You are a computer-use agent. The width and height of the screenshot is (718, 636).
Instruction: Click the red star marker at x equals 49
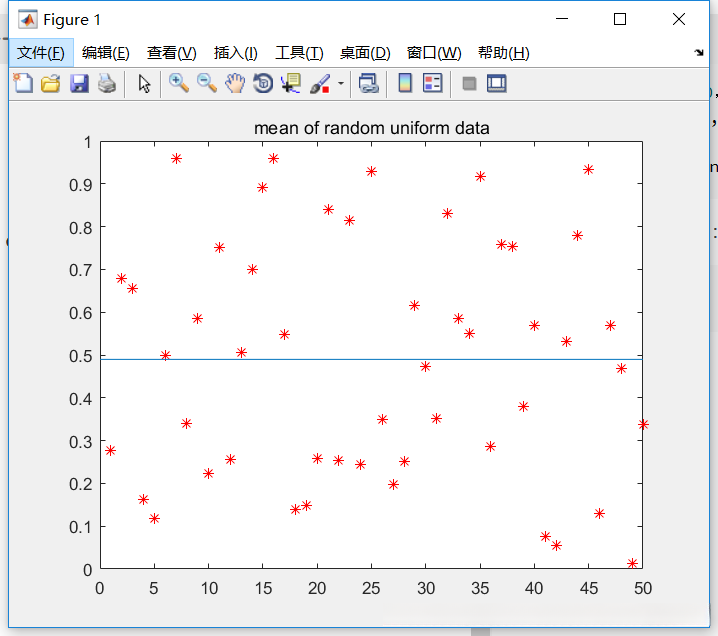pyautogui.click(x=632, y=563)
